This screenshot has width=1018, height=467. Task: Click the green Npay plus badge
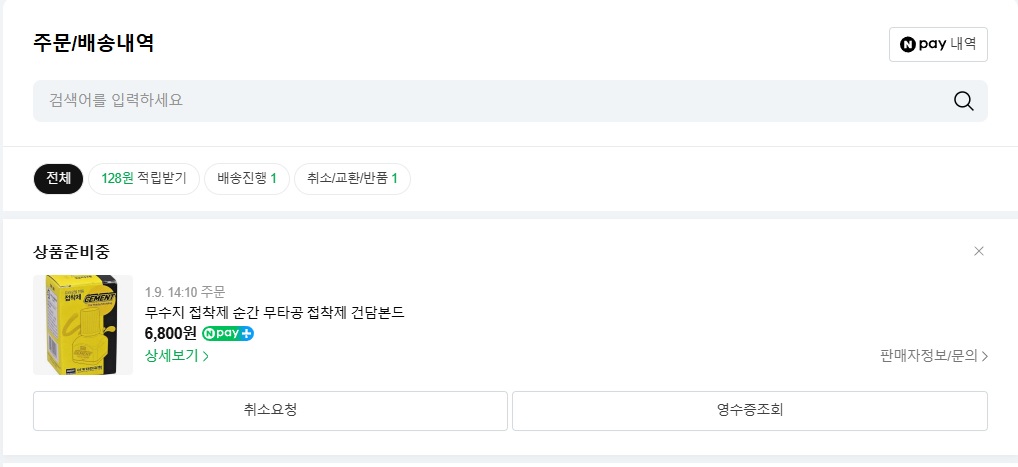coord(228,333)
